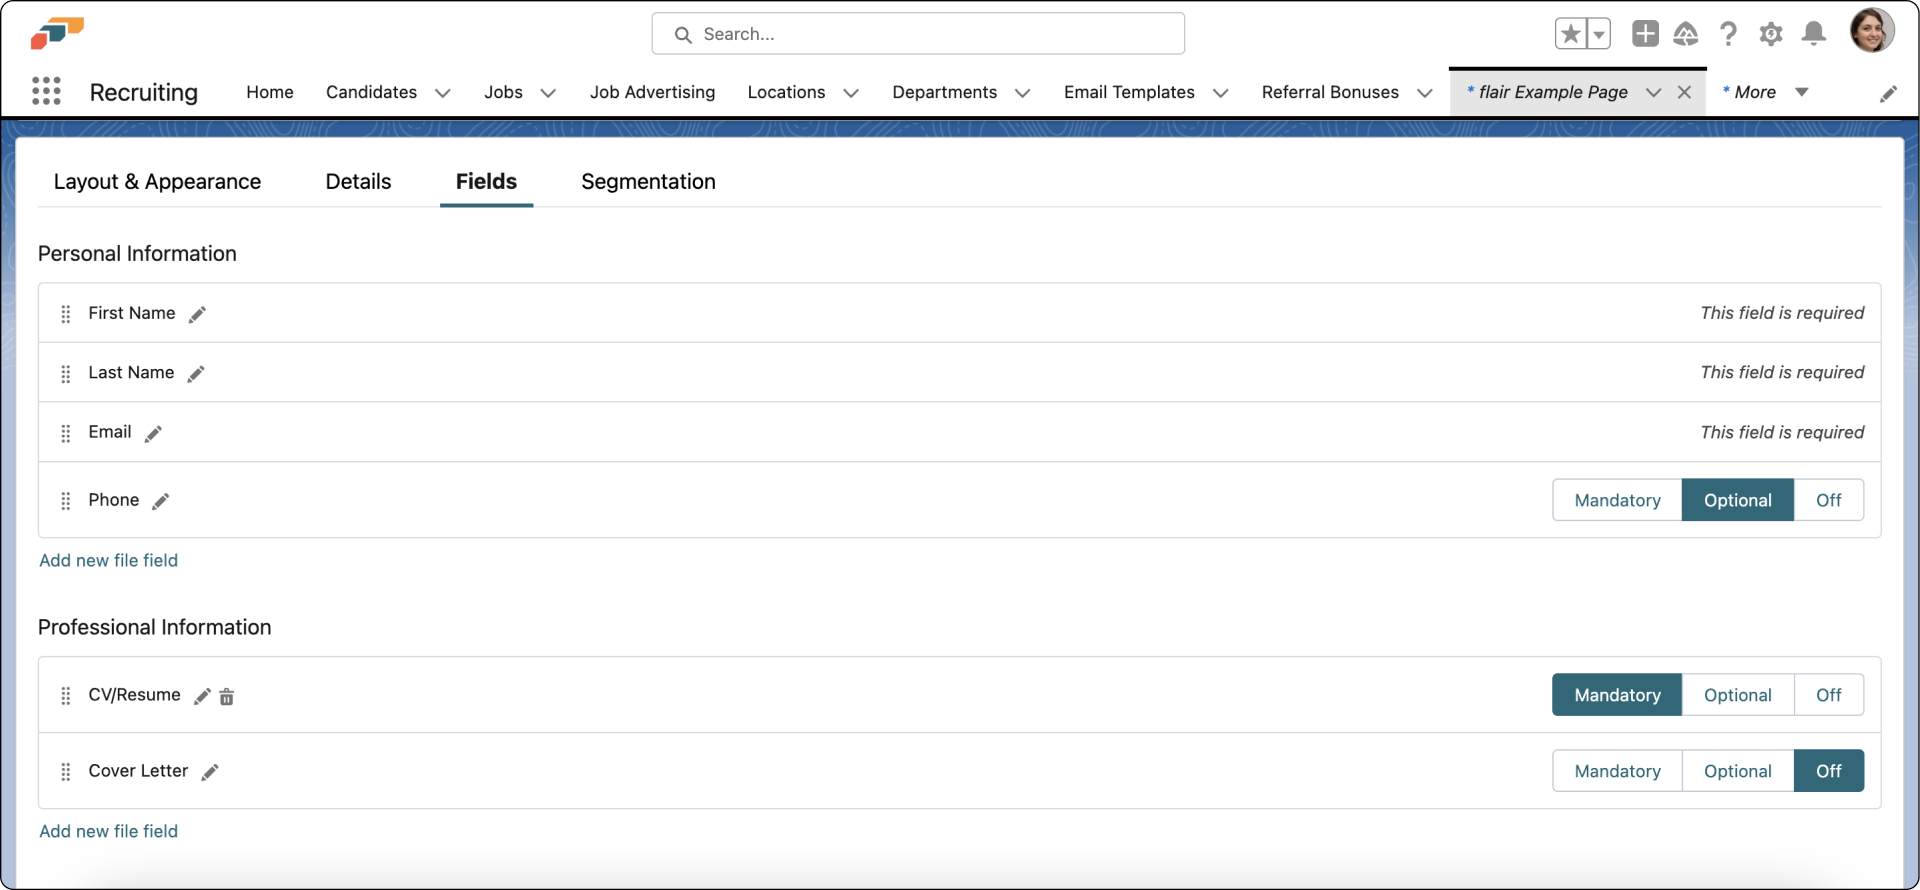
Task: Open the Setup gear icon
Action: tap(1771, 34)
